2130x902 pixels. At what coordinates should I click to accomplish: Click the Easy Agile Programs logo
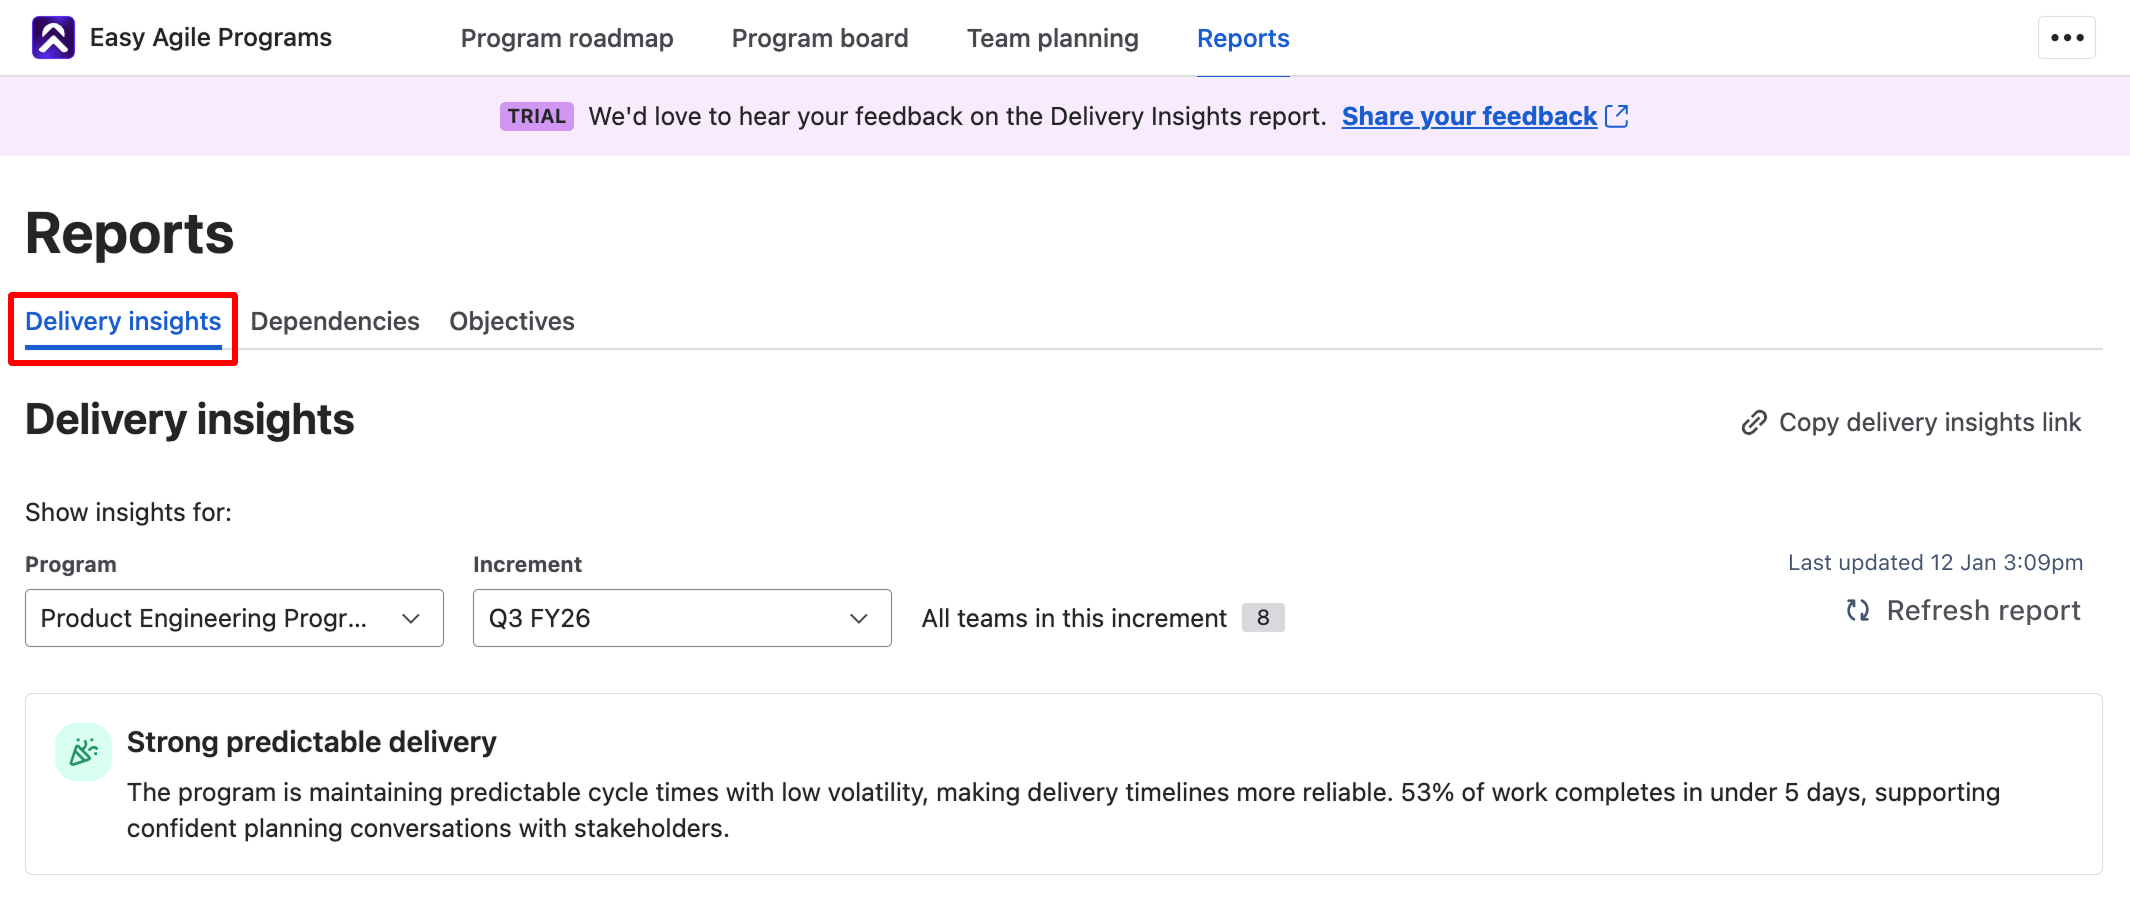53,37
